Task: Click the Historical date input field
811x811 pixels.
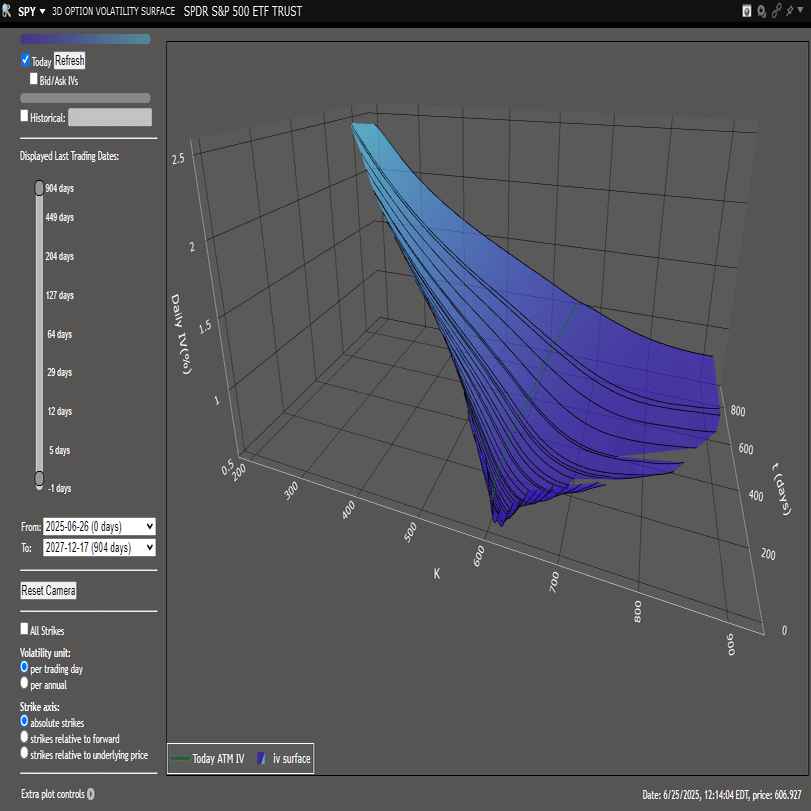Action: 110,117
